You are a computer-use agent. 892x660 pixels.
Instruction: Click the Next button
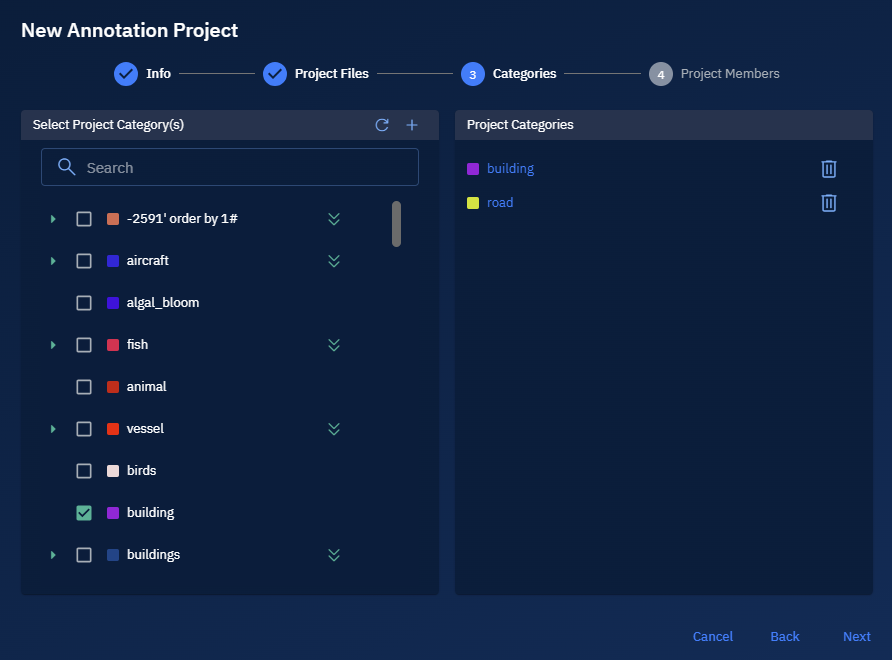pyautogui.click(x=856, y=637)
